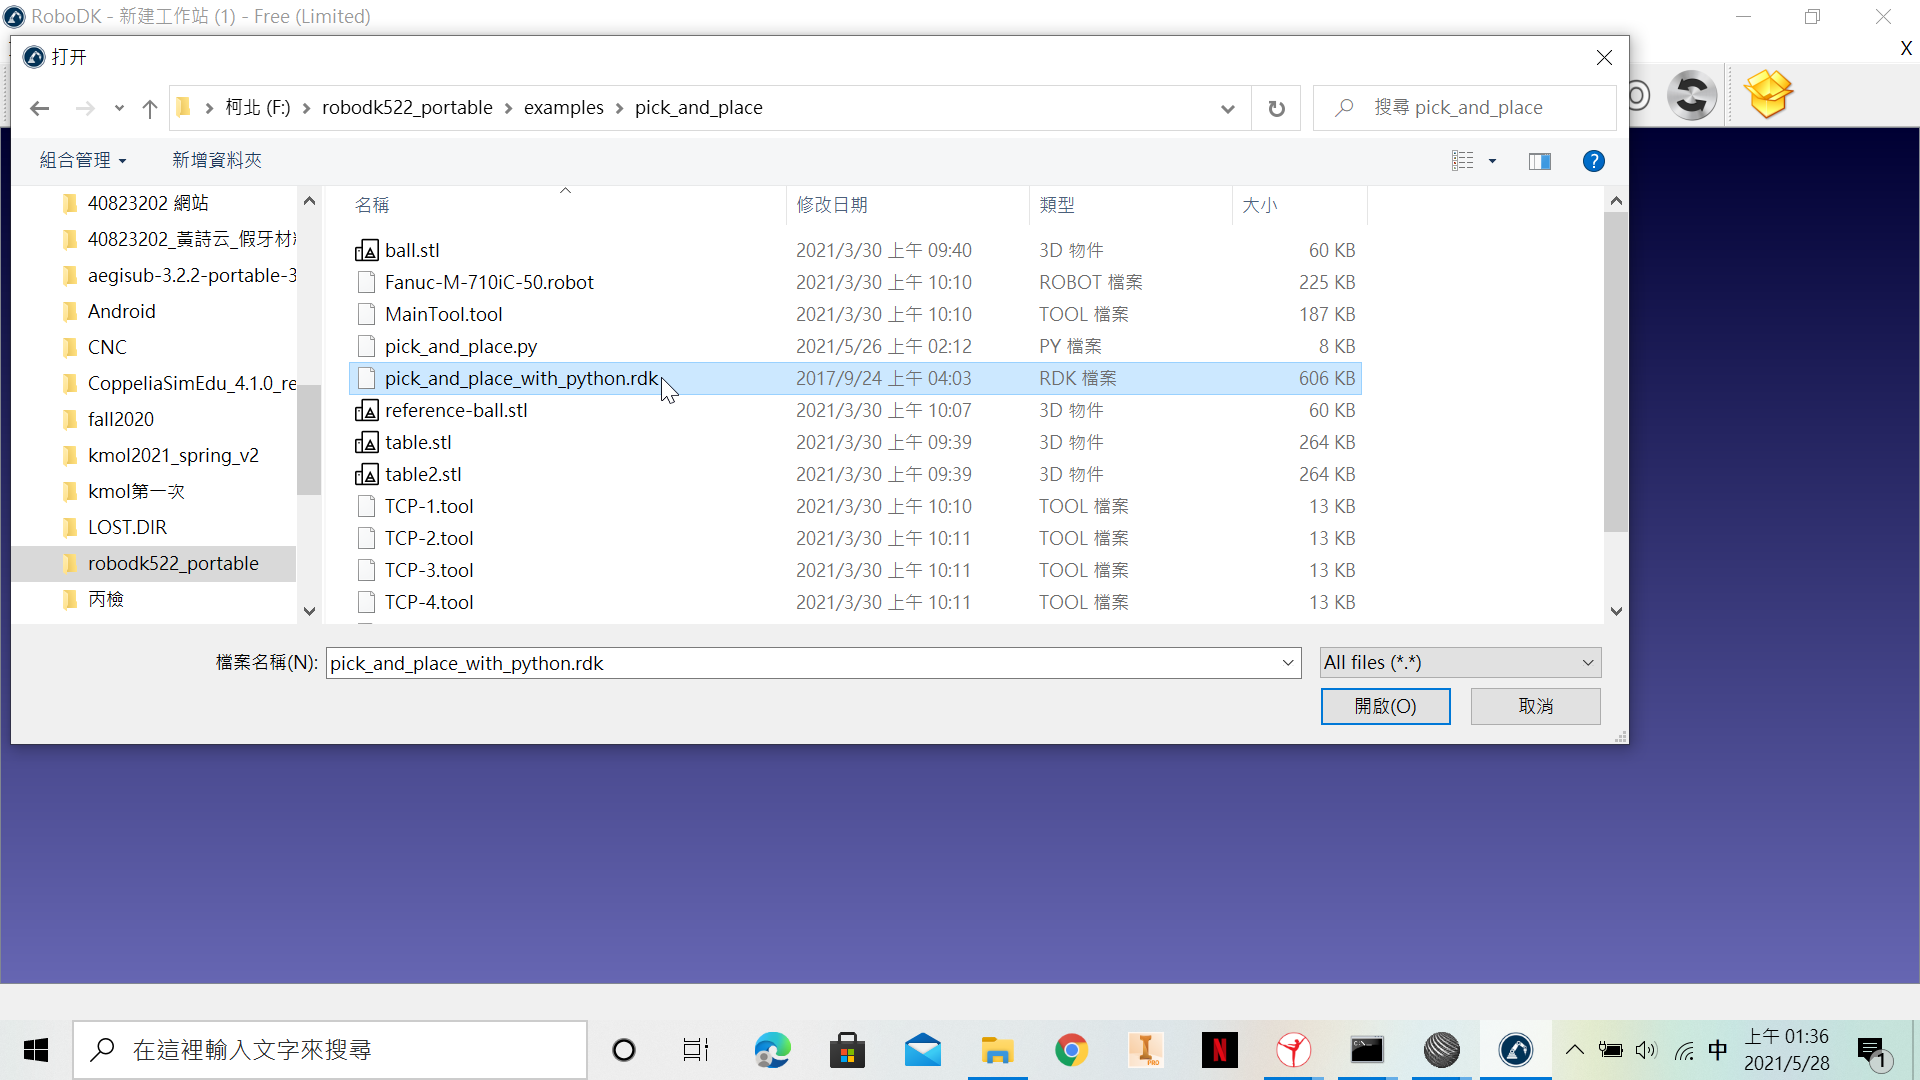The image size is (1920, 1080).
Task: Expand address bar history dropdown
Action: point(1228,108)
